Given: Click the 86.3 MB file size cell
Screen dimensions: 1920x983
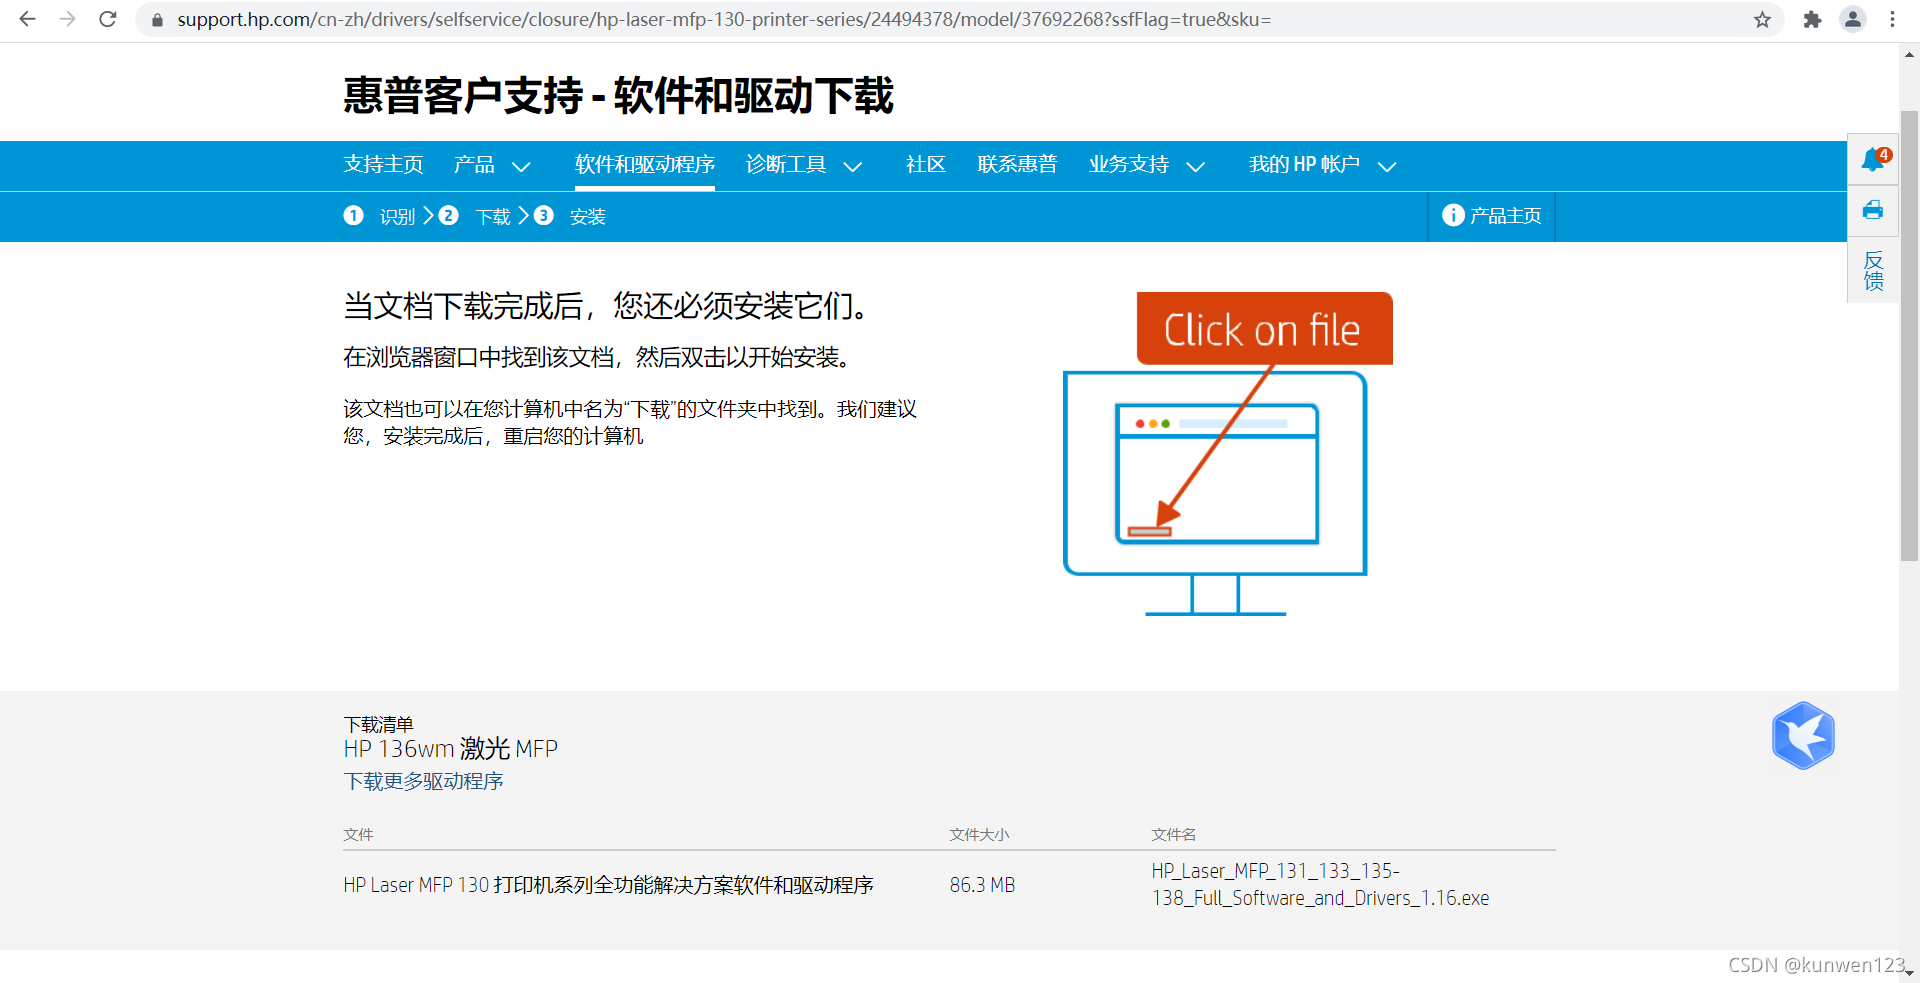Looking at the screenshot, I should pyautogui.click(x=982, y=885).
